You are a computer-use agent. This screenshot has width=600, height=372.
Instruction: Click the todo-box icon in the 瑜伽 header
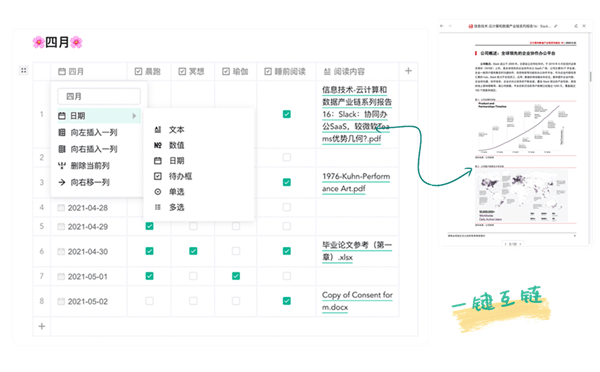(226, 71)
